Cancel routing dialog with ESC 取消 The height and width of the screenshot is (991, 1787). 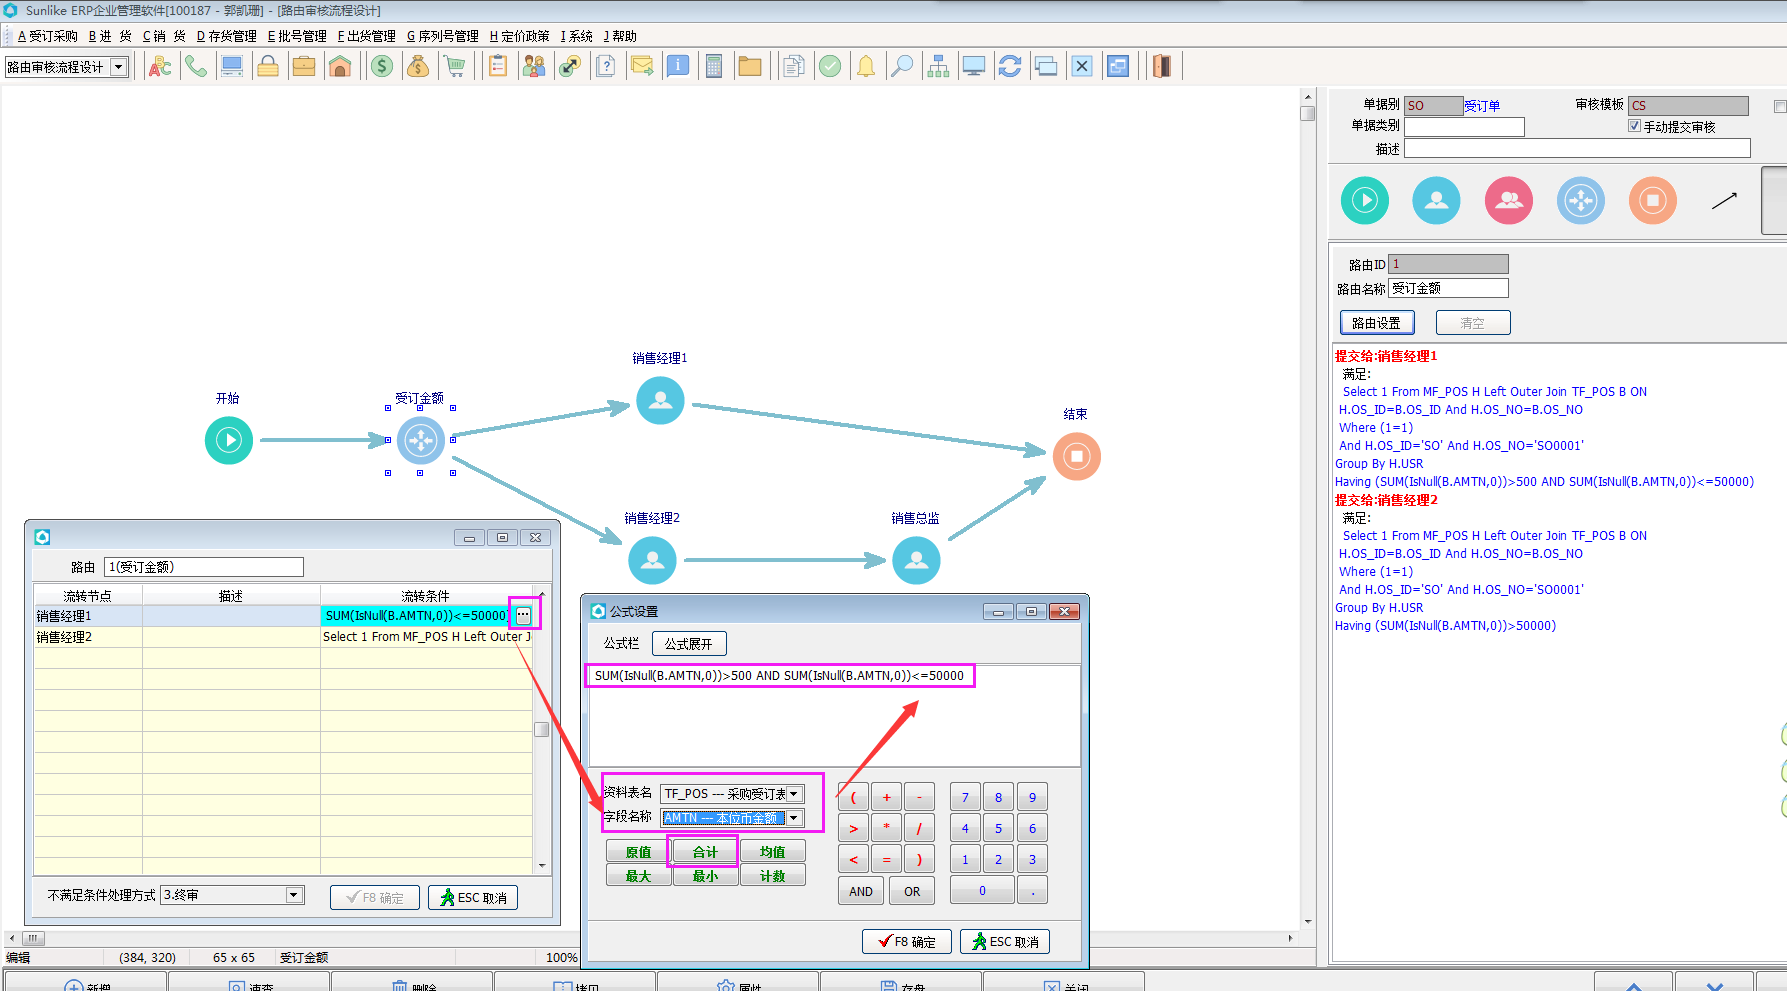[473, 898]
